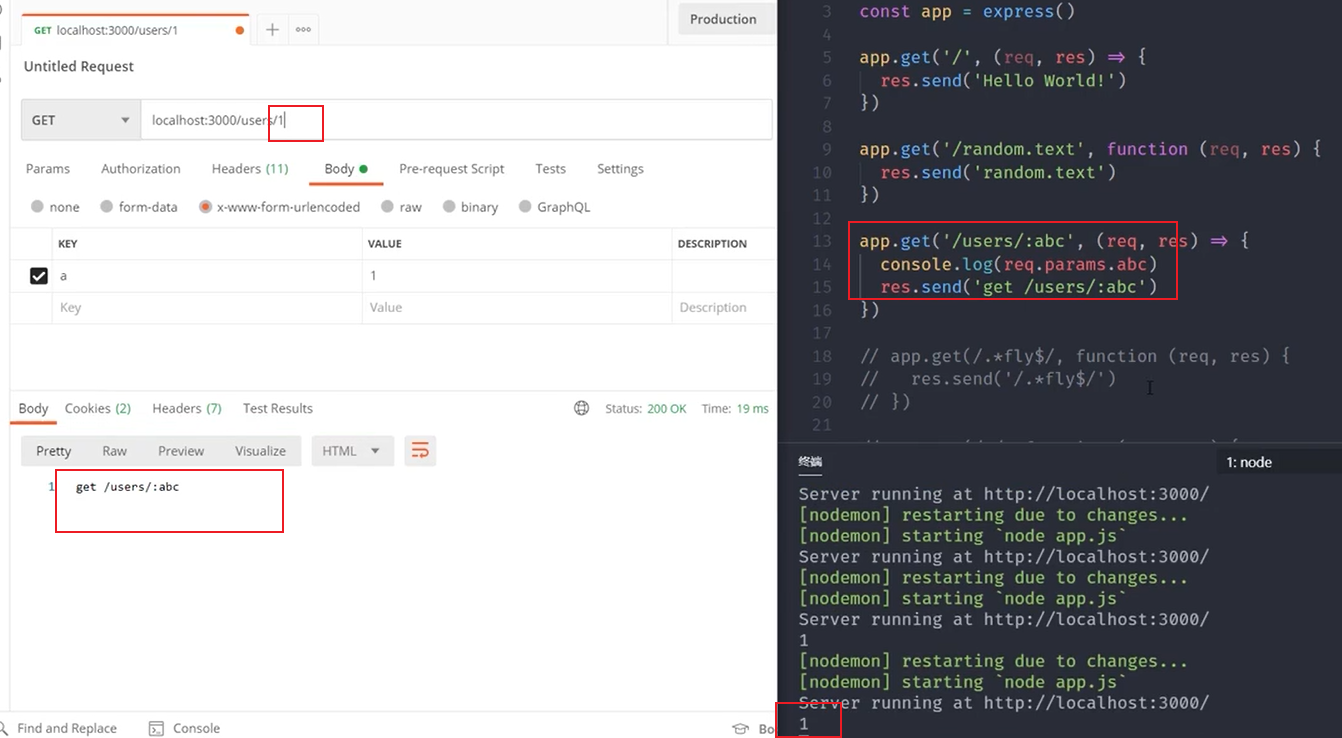Switch to the Params tab
Screen dimensions: 1342x738
[48, 168]
